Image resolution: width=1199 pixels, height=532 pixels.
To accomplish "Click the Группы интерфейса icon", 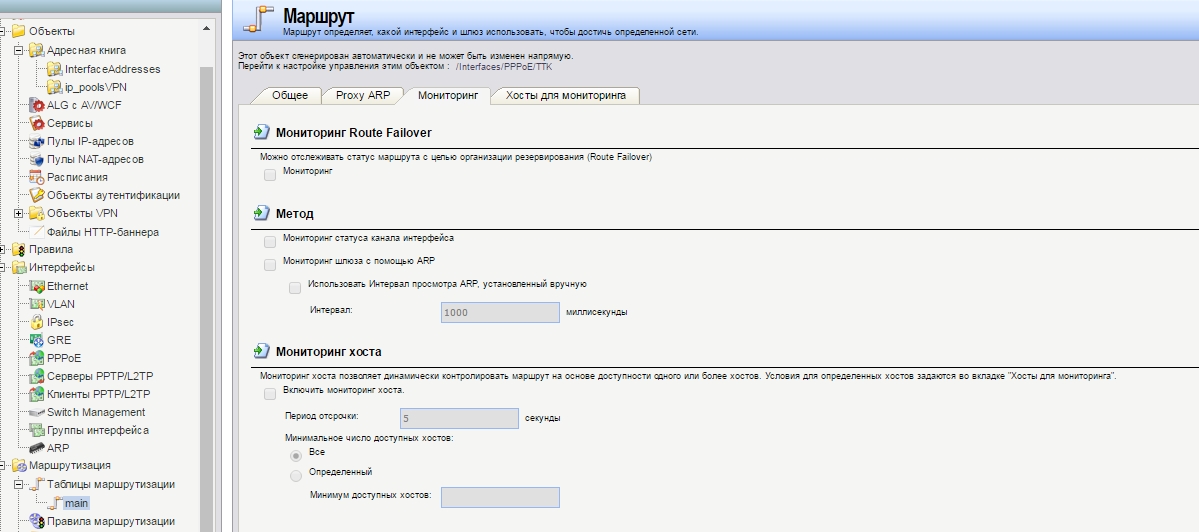I will [x=36, y=430].
